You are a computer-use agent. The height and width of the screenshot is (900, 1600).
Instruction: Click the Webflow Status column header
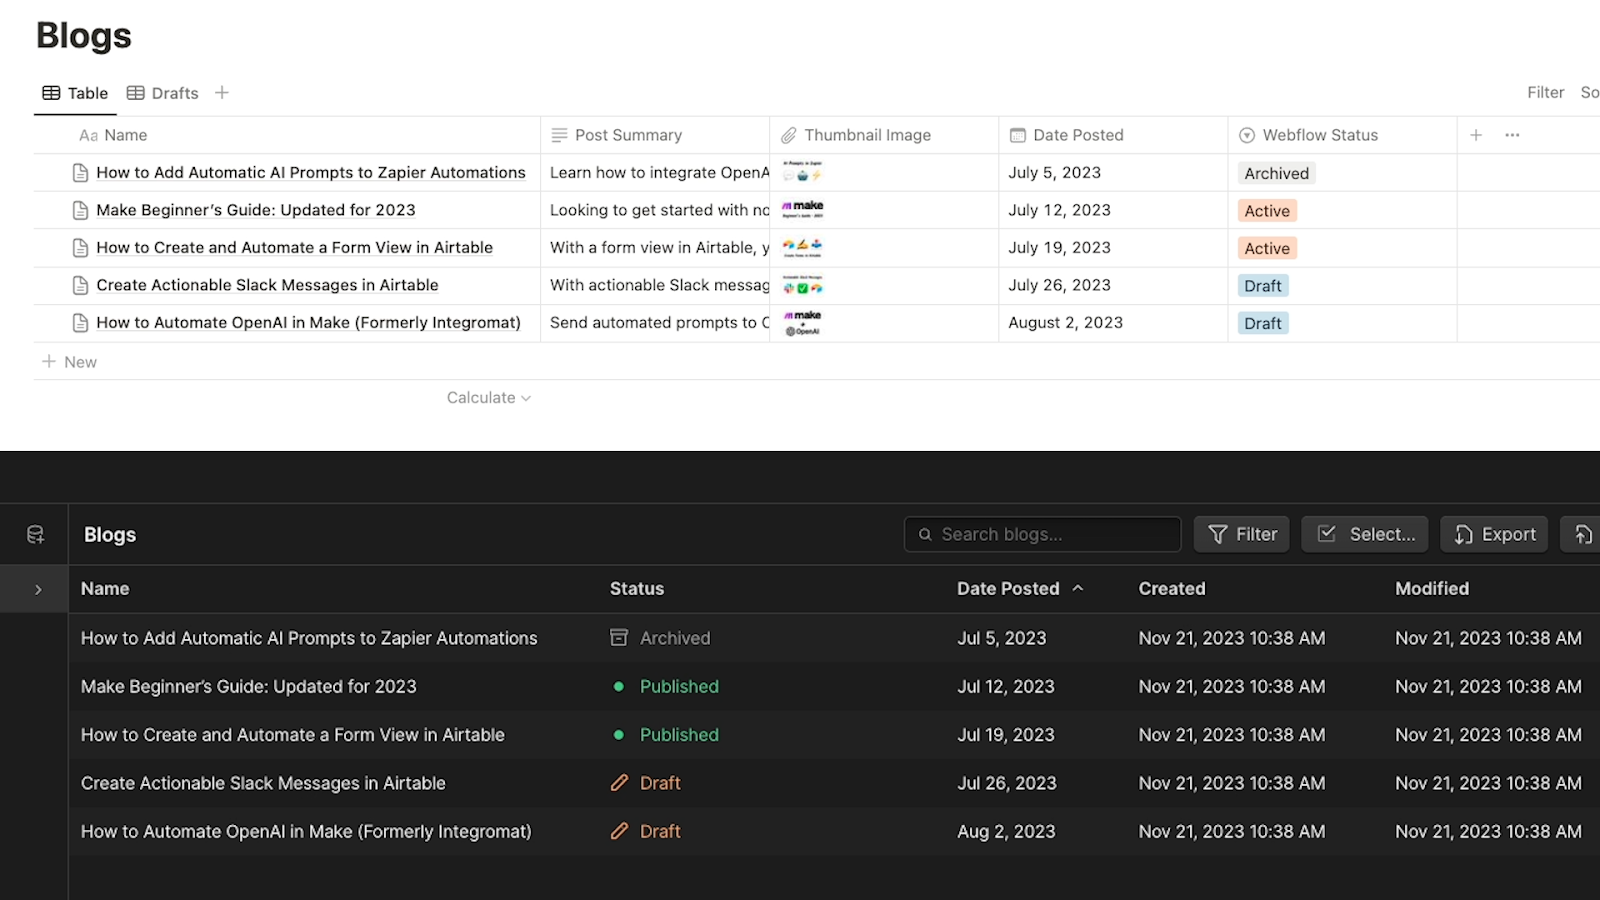click(x=1309, y=135)
